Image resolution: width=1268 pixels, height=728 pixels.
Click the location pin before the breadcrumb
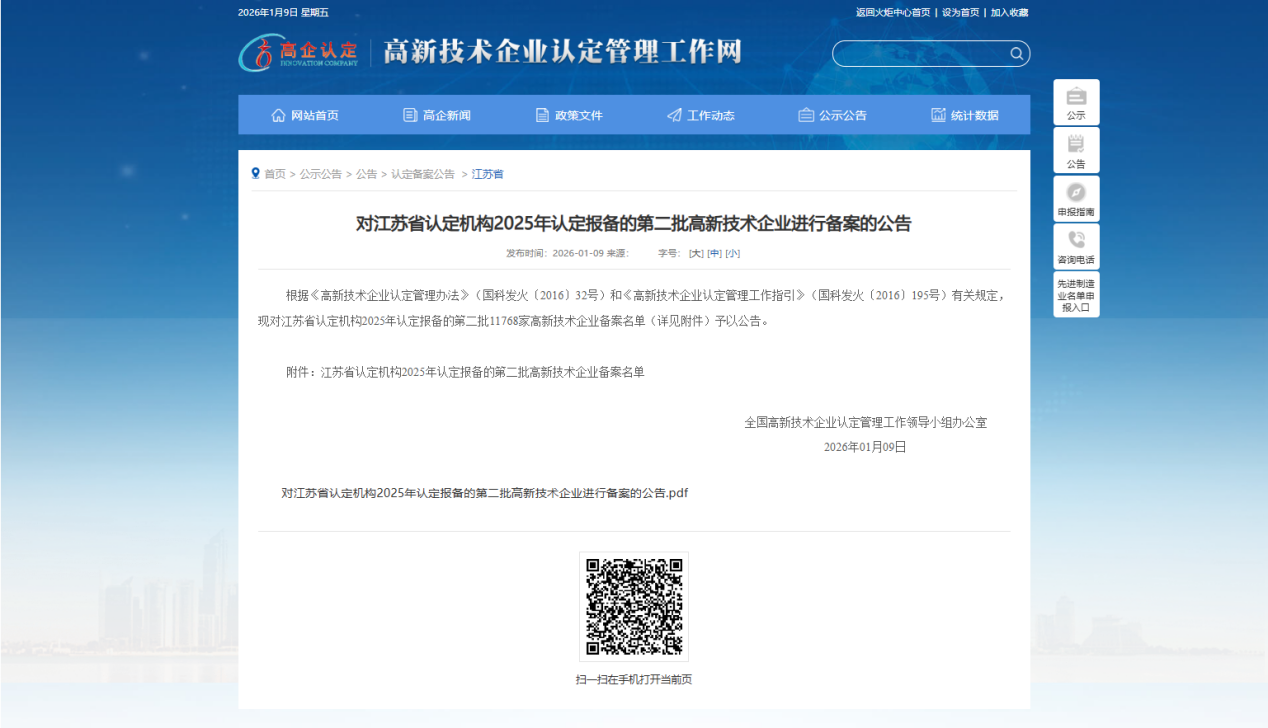pyautogui.click(x=256, y=173)
